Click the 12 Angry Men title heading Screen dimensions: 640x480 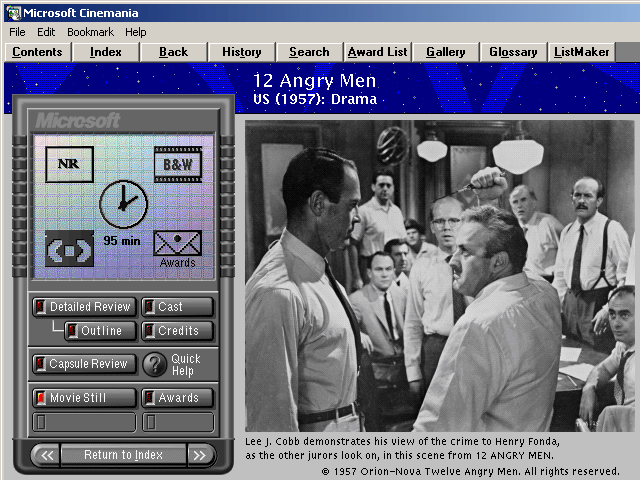coord(314,81)
